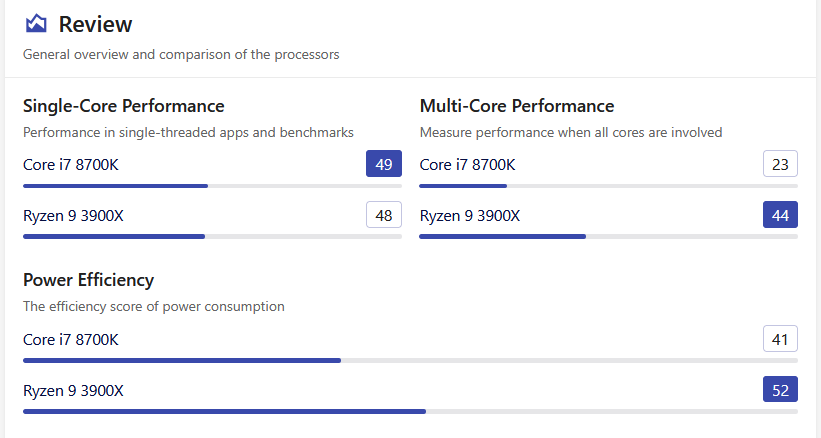Click Ryzen 9 3900X under Power Efficiency

(x=73, y=390)
